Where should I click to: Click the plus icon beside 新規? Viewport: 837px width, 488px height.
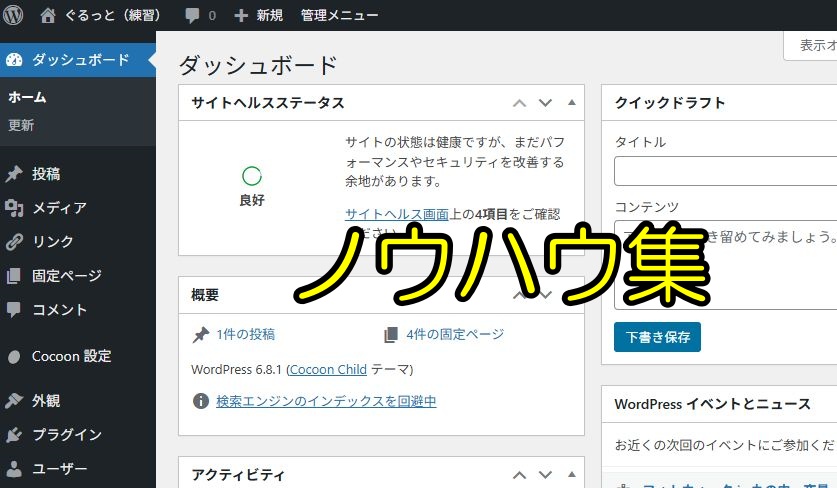click(241, 15)
